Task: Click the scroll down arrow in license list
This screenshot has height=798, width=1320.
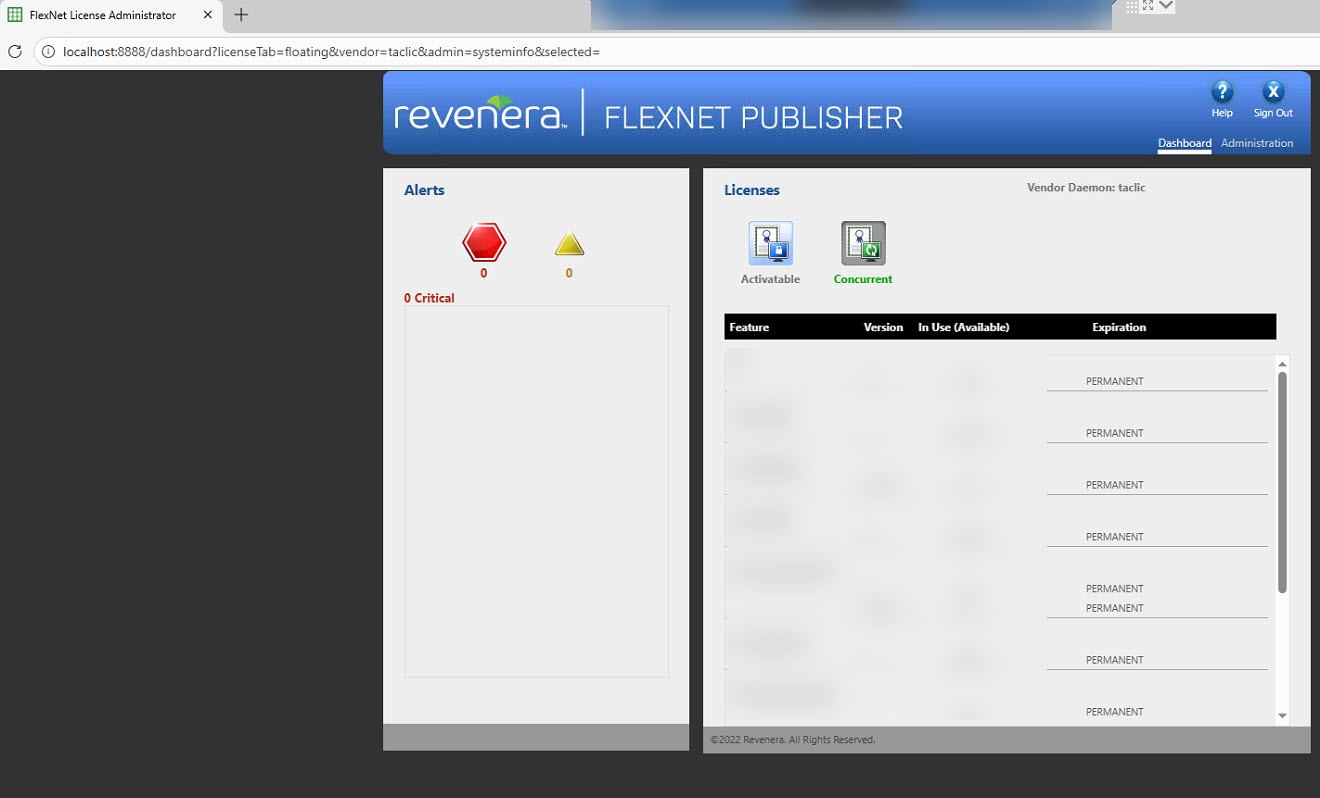Action: point(1283,716)
